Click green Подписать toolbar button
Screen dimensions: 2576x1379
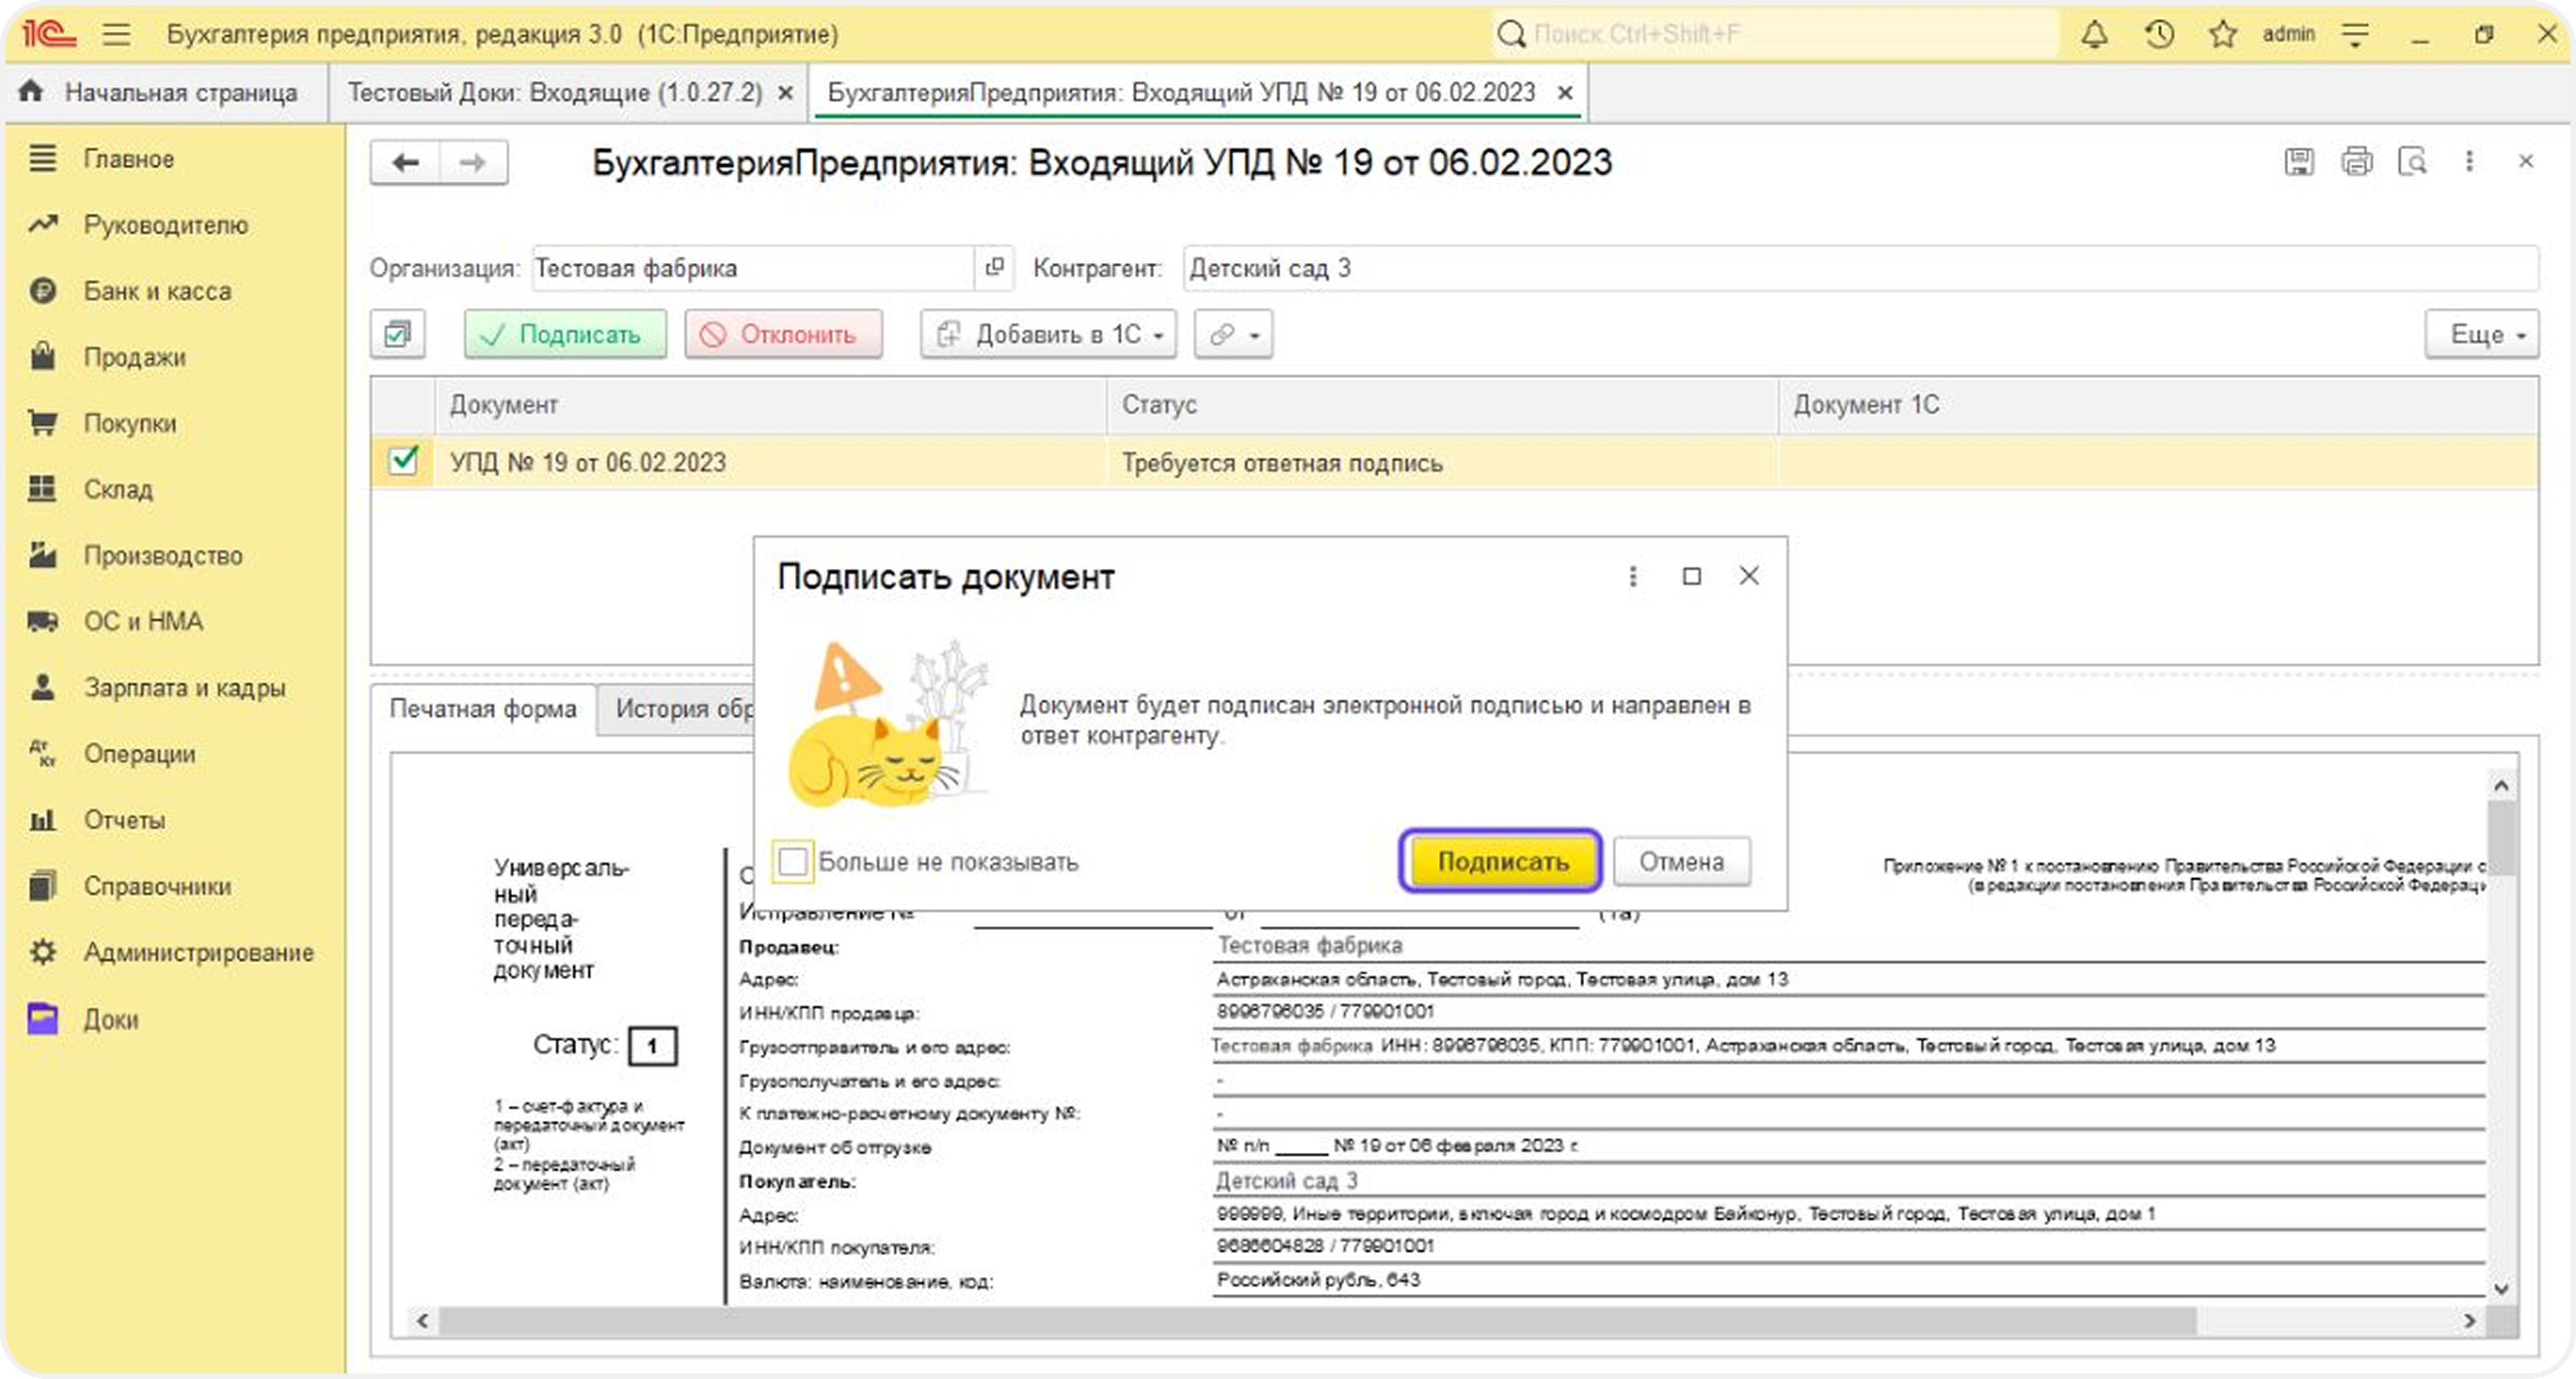point(565,333)
